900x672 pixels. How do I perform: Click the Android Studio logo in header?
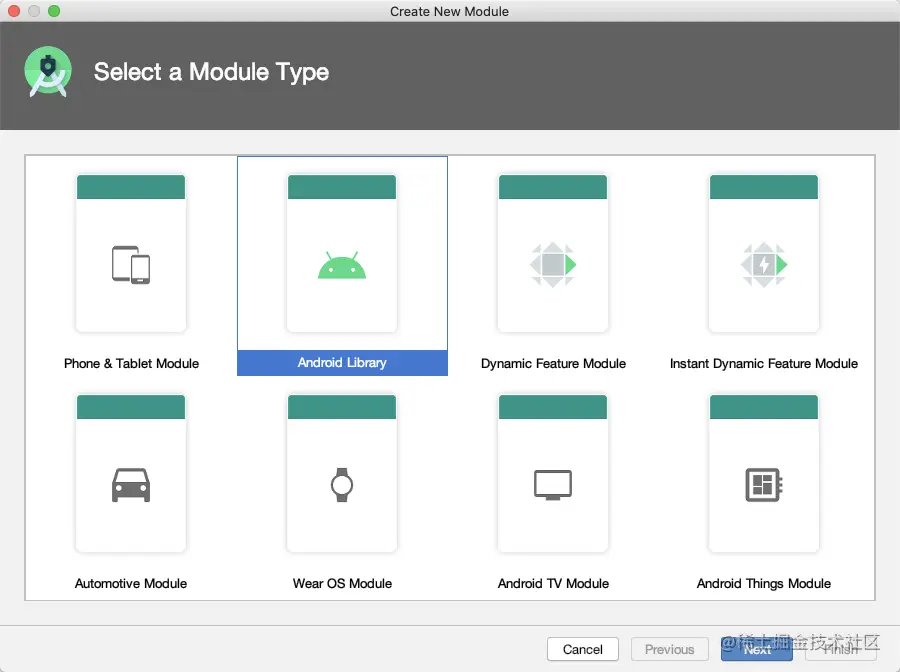tap(48, 72)
